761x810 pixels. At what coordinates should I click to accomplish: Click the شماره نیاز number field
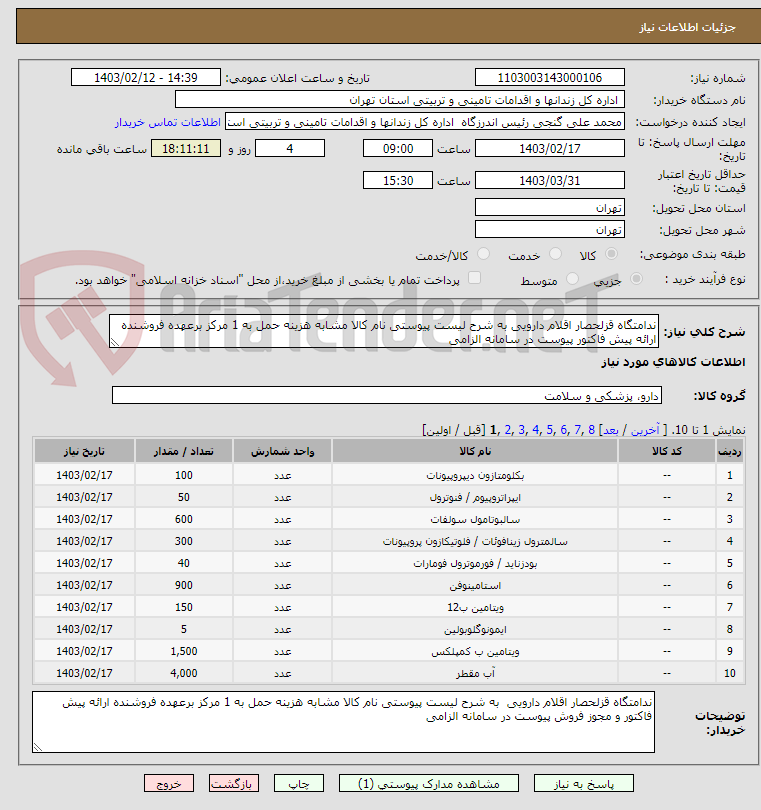click(550, 77)
